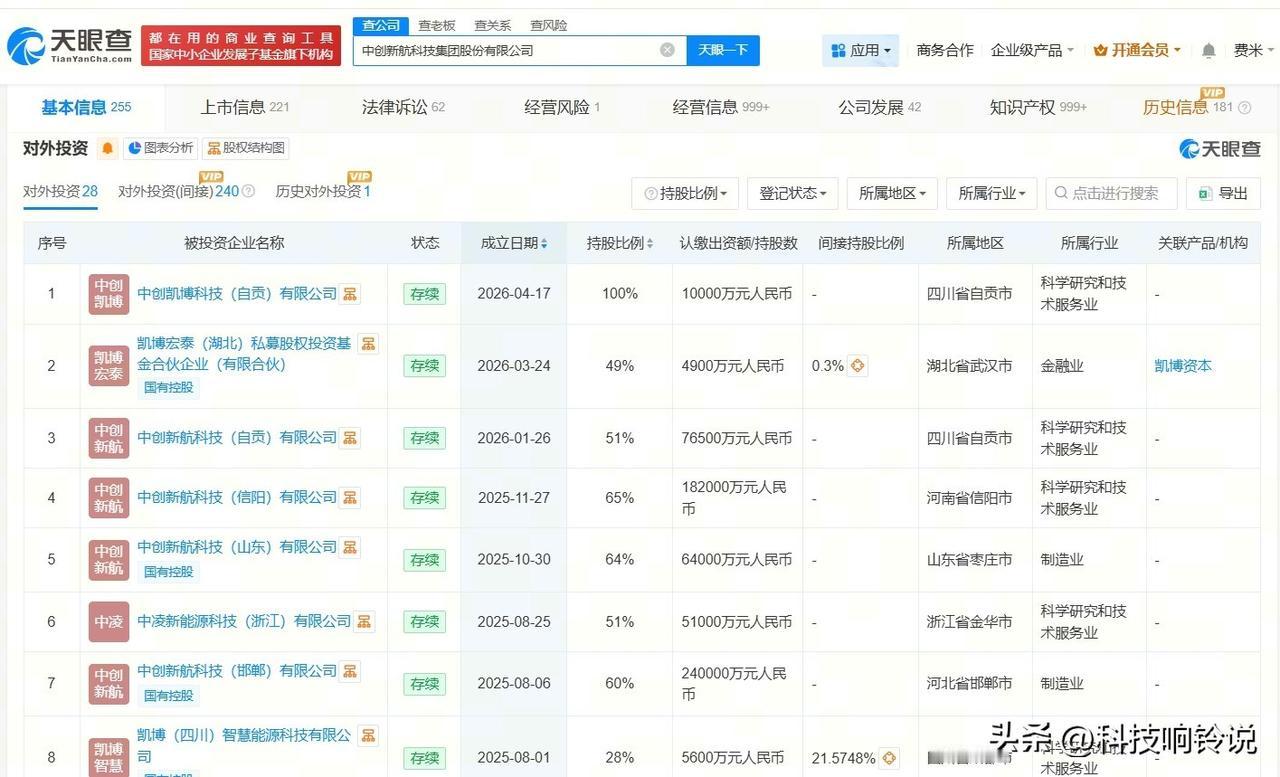The width and height of the screenshot is (1280, 777).
Task: Select the 法律诉讼 62 tab
Action: 403,107
